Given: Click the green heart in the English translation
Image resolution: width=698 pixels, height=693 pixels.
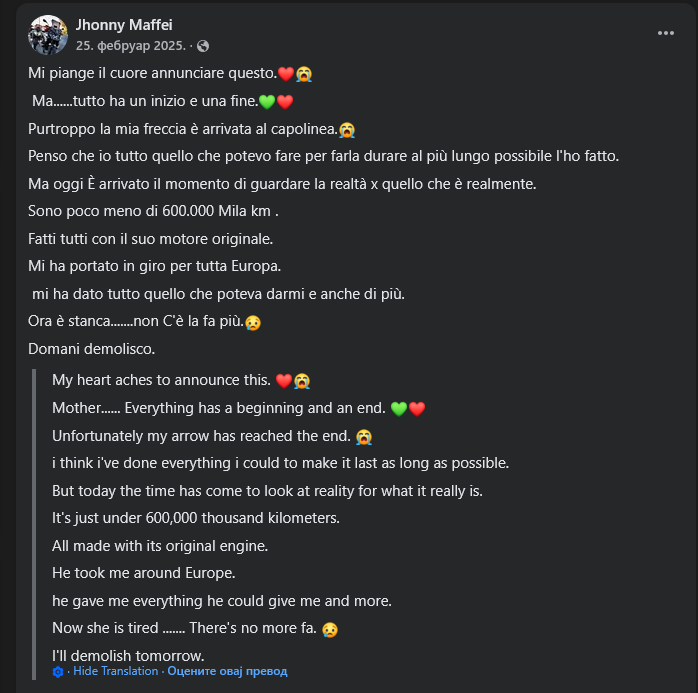Looking at the screenshot, I should 399,409.
